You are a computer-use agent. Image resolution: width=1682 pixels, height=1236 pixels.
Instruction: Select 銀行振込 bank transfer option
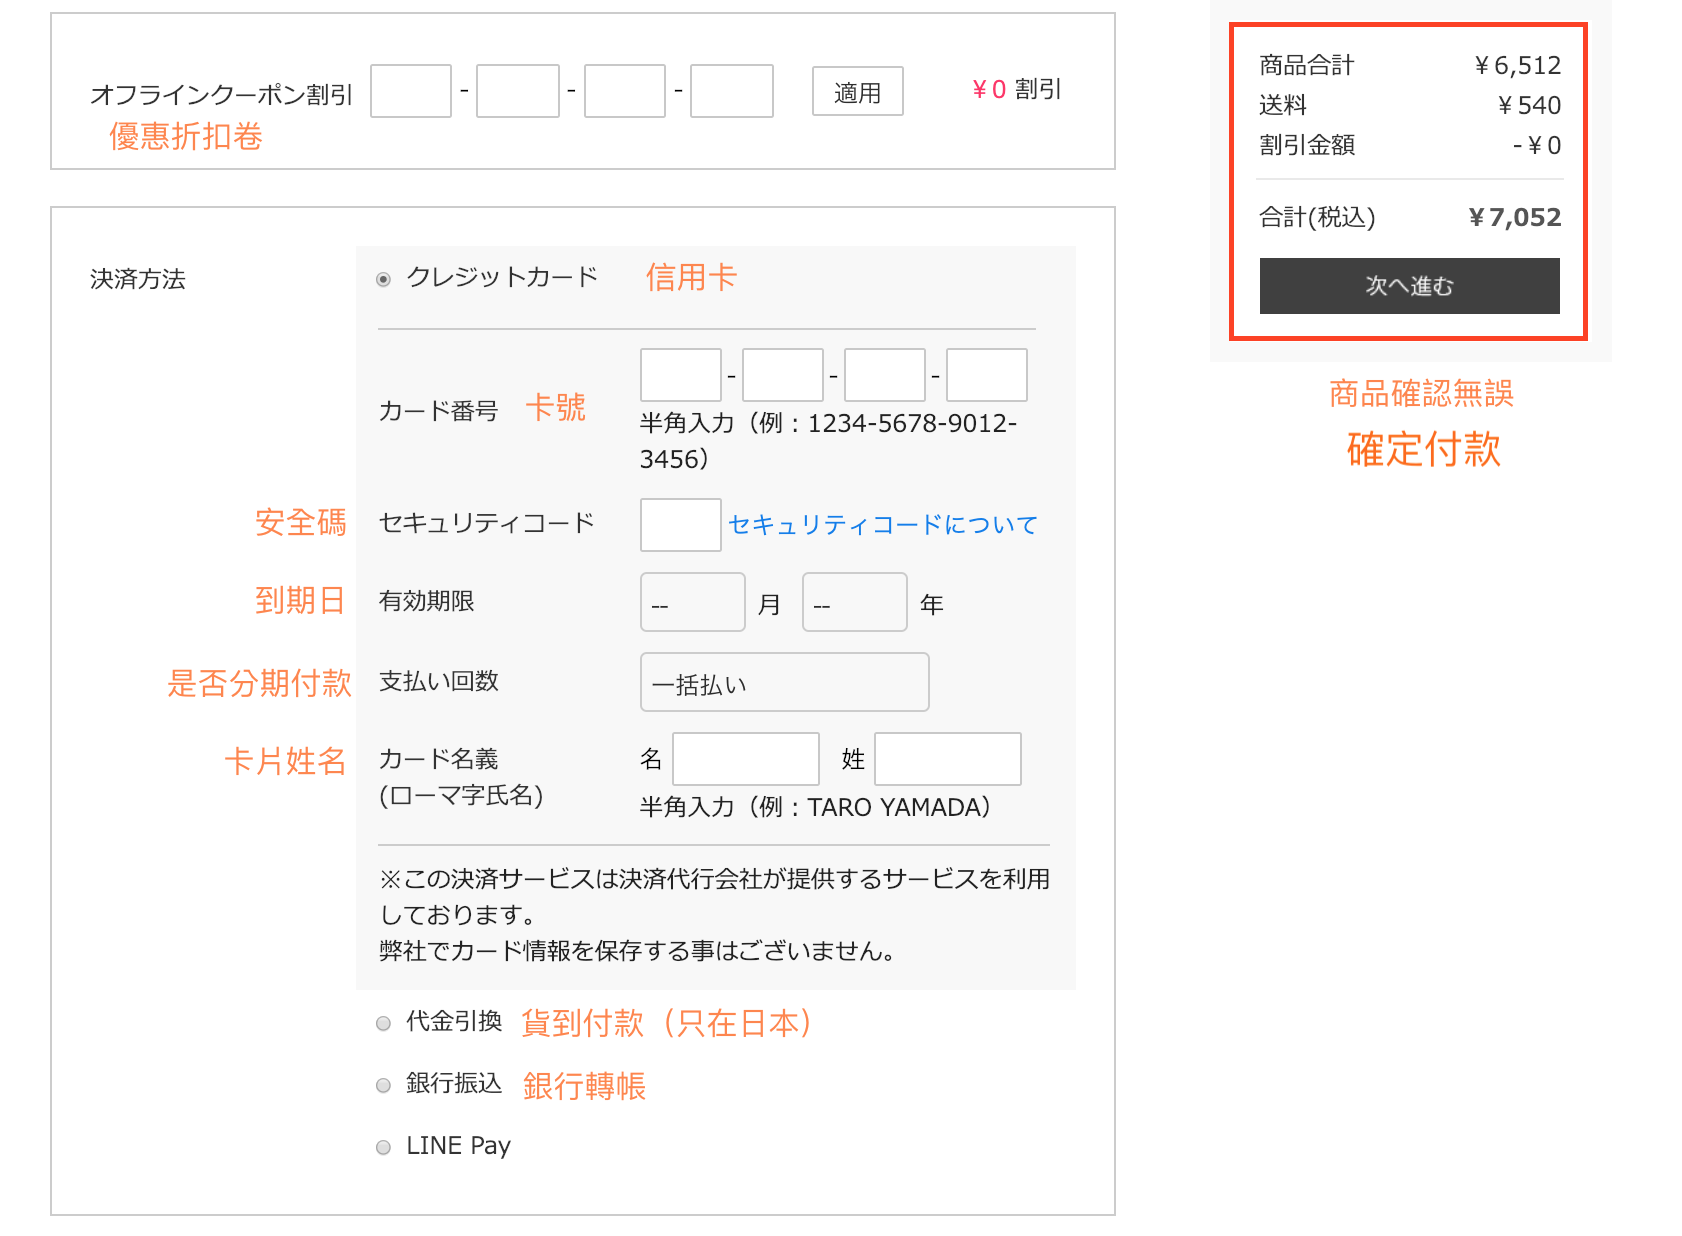[383, 1085]
